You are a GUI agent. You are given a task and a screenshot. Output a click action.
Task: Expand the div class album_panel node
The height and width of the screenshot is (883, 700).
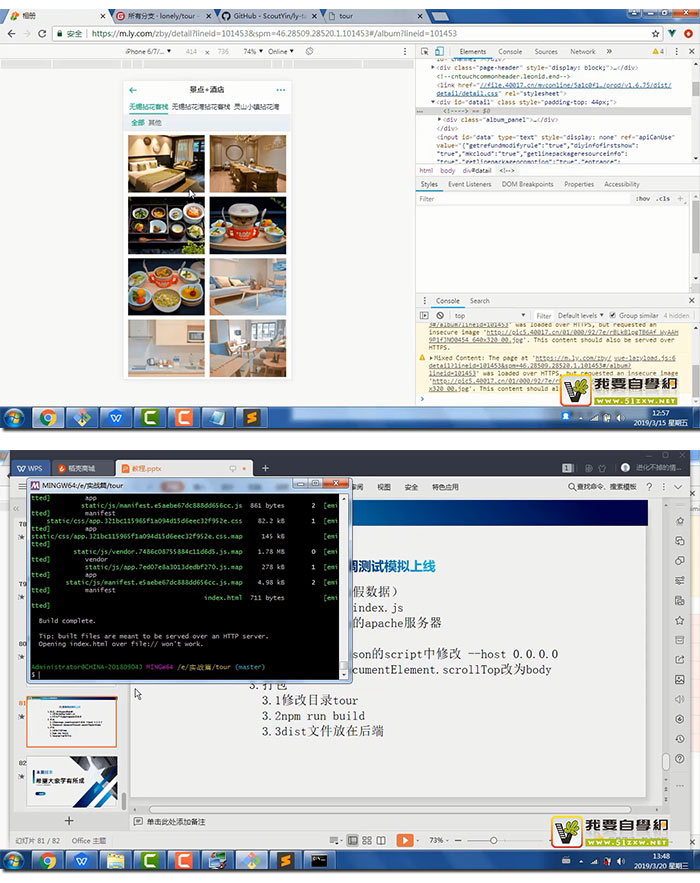pos(439,119)
